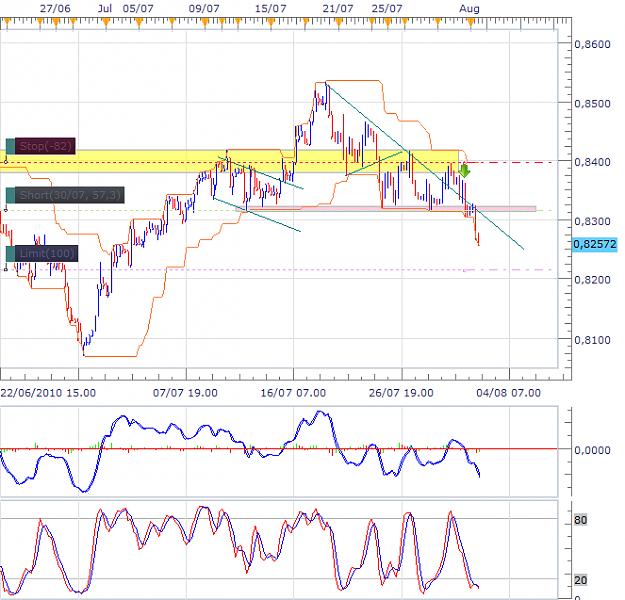Click the Stop(-82) order label
This screenshot has width=625, height=600.
pos(45,146)
